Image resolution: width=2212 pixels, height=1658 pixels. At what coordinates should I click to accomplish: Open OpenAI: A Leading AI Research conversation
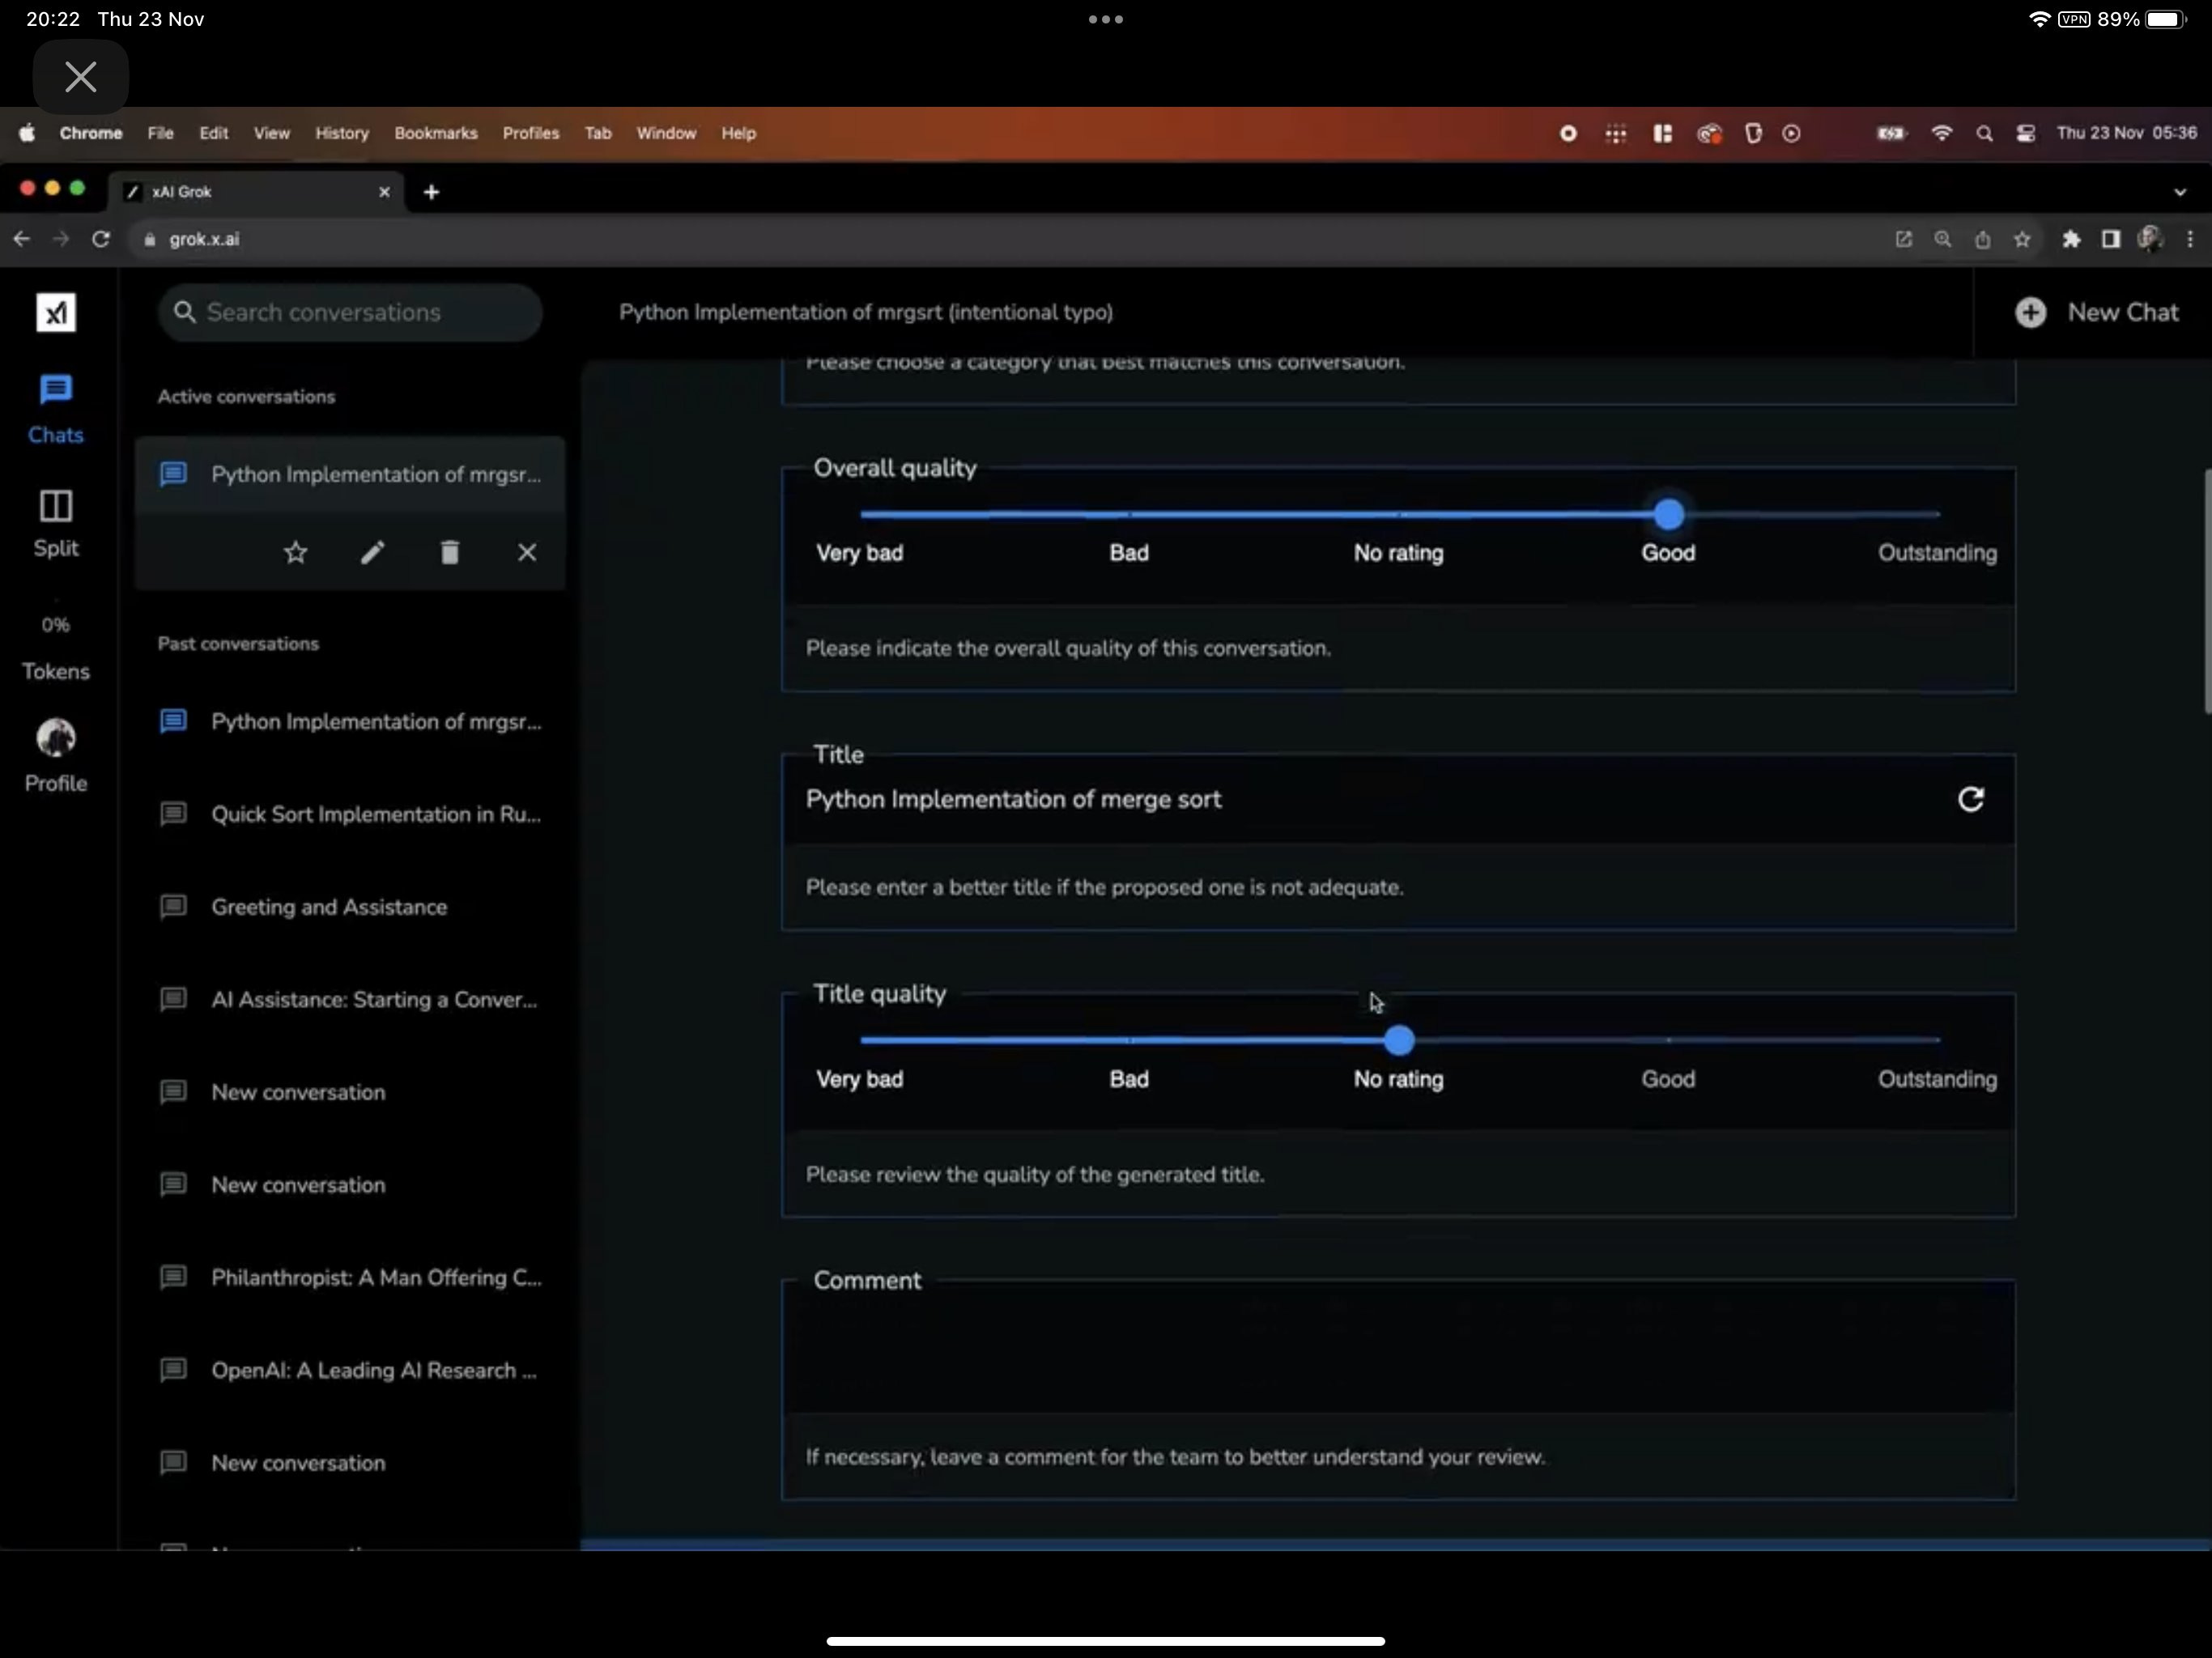[350, 1370]
